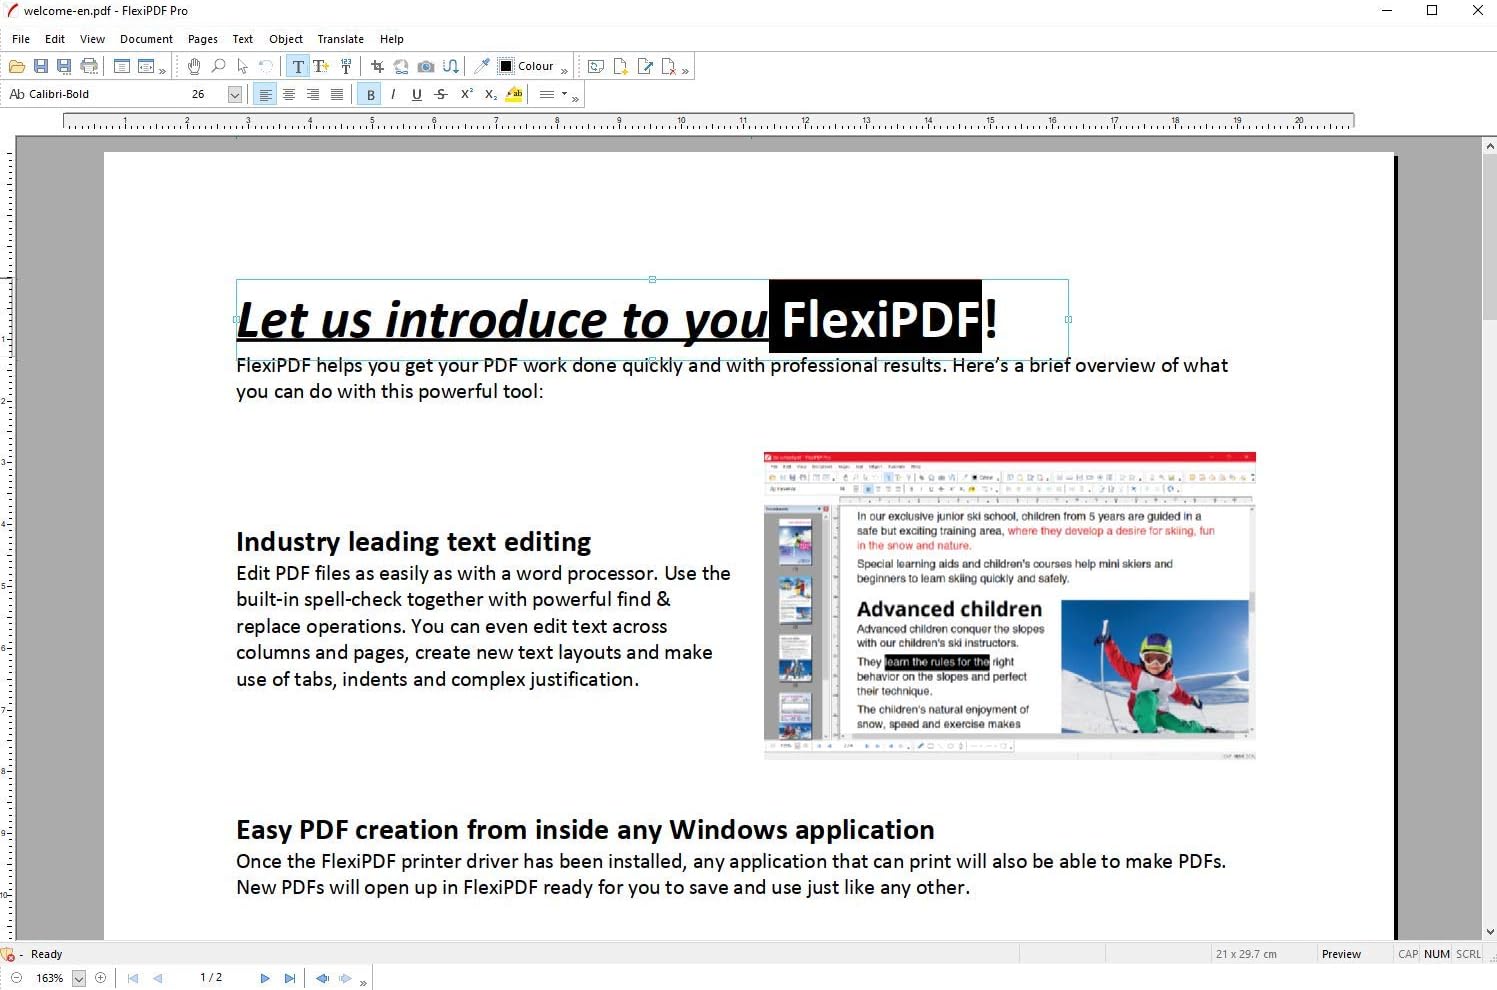Click the page layout icon beside the printer

(121, 66)
